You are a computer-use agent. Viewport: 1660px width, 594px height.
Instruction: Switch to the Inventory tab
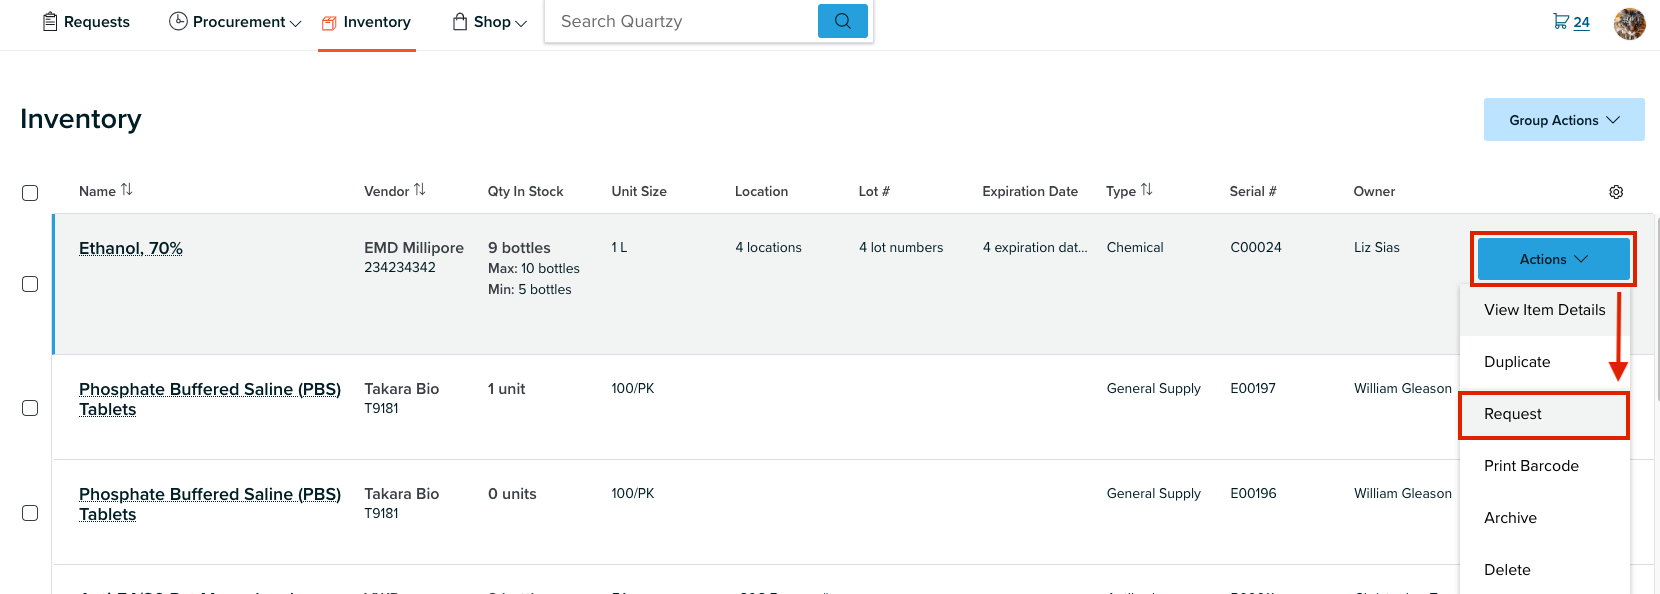[366, 22]
